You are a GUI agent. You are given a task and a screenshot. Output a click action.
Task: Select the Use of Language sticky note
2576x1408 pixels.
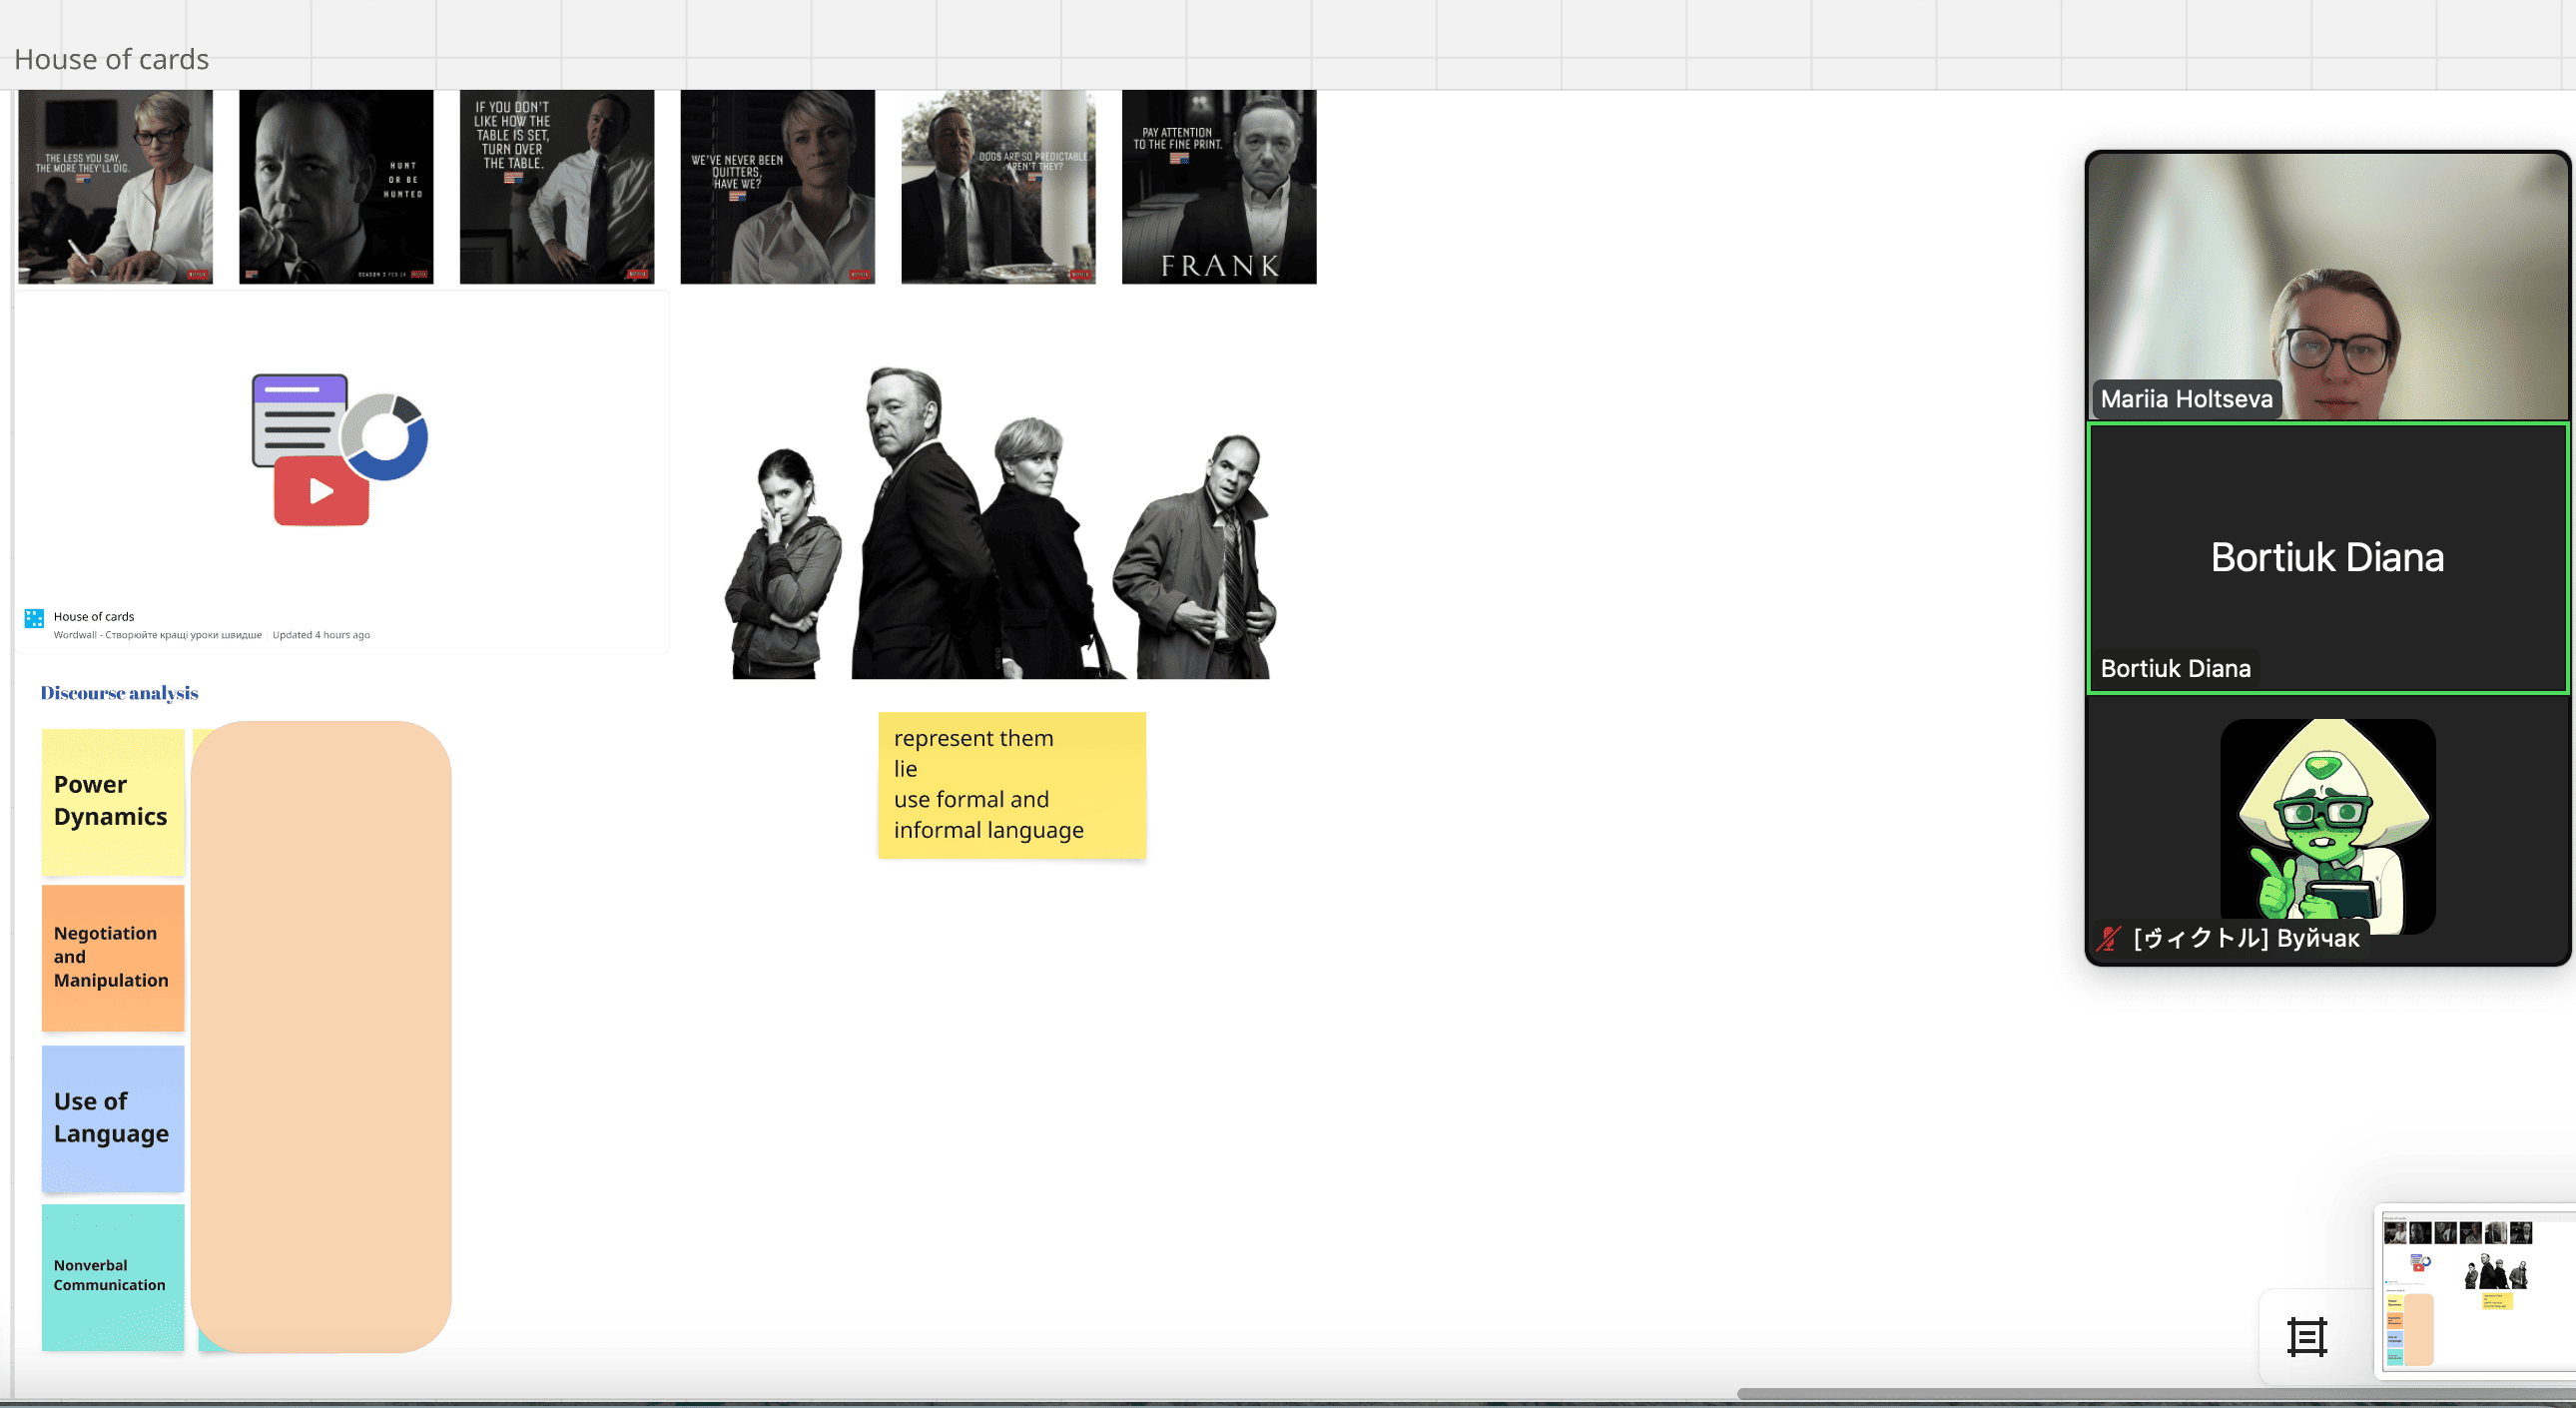112,1117
